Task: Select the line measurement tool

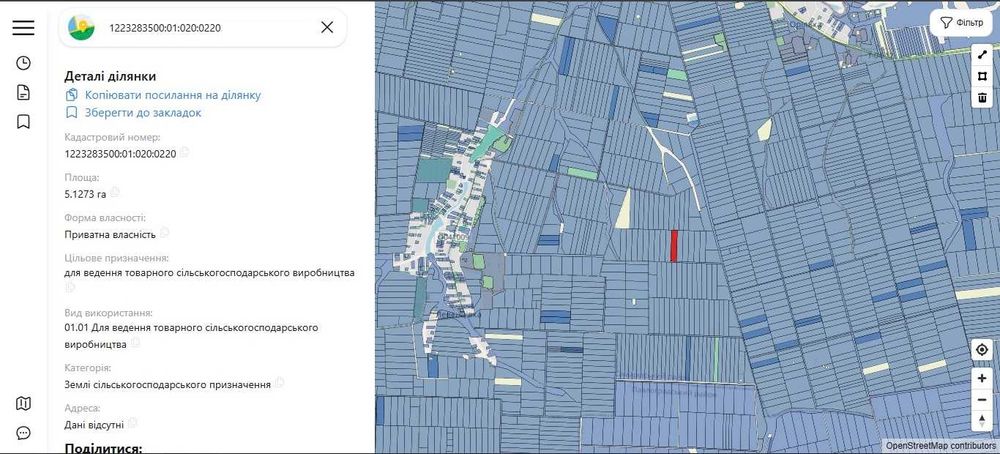Action: [x=983, y=55]
